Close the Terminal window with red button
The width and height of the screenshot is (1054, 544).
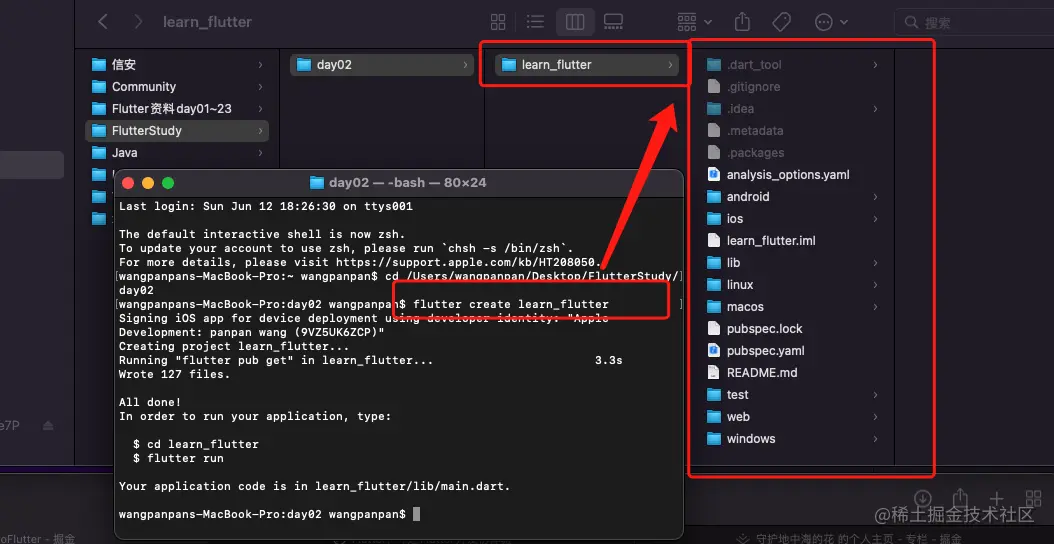[x=128, y=183]
